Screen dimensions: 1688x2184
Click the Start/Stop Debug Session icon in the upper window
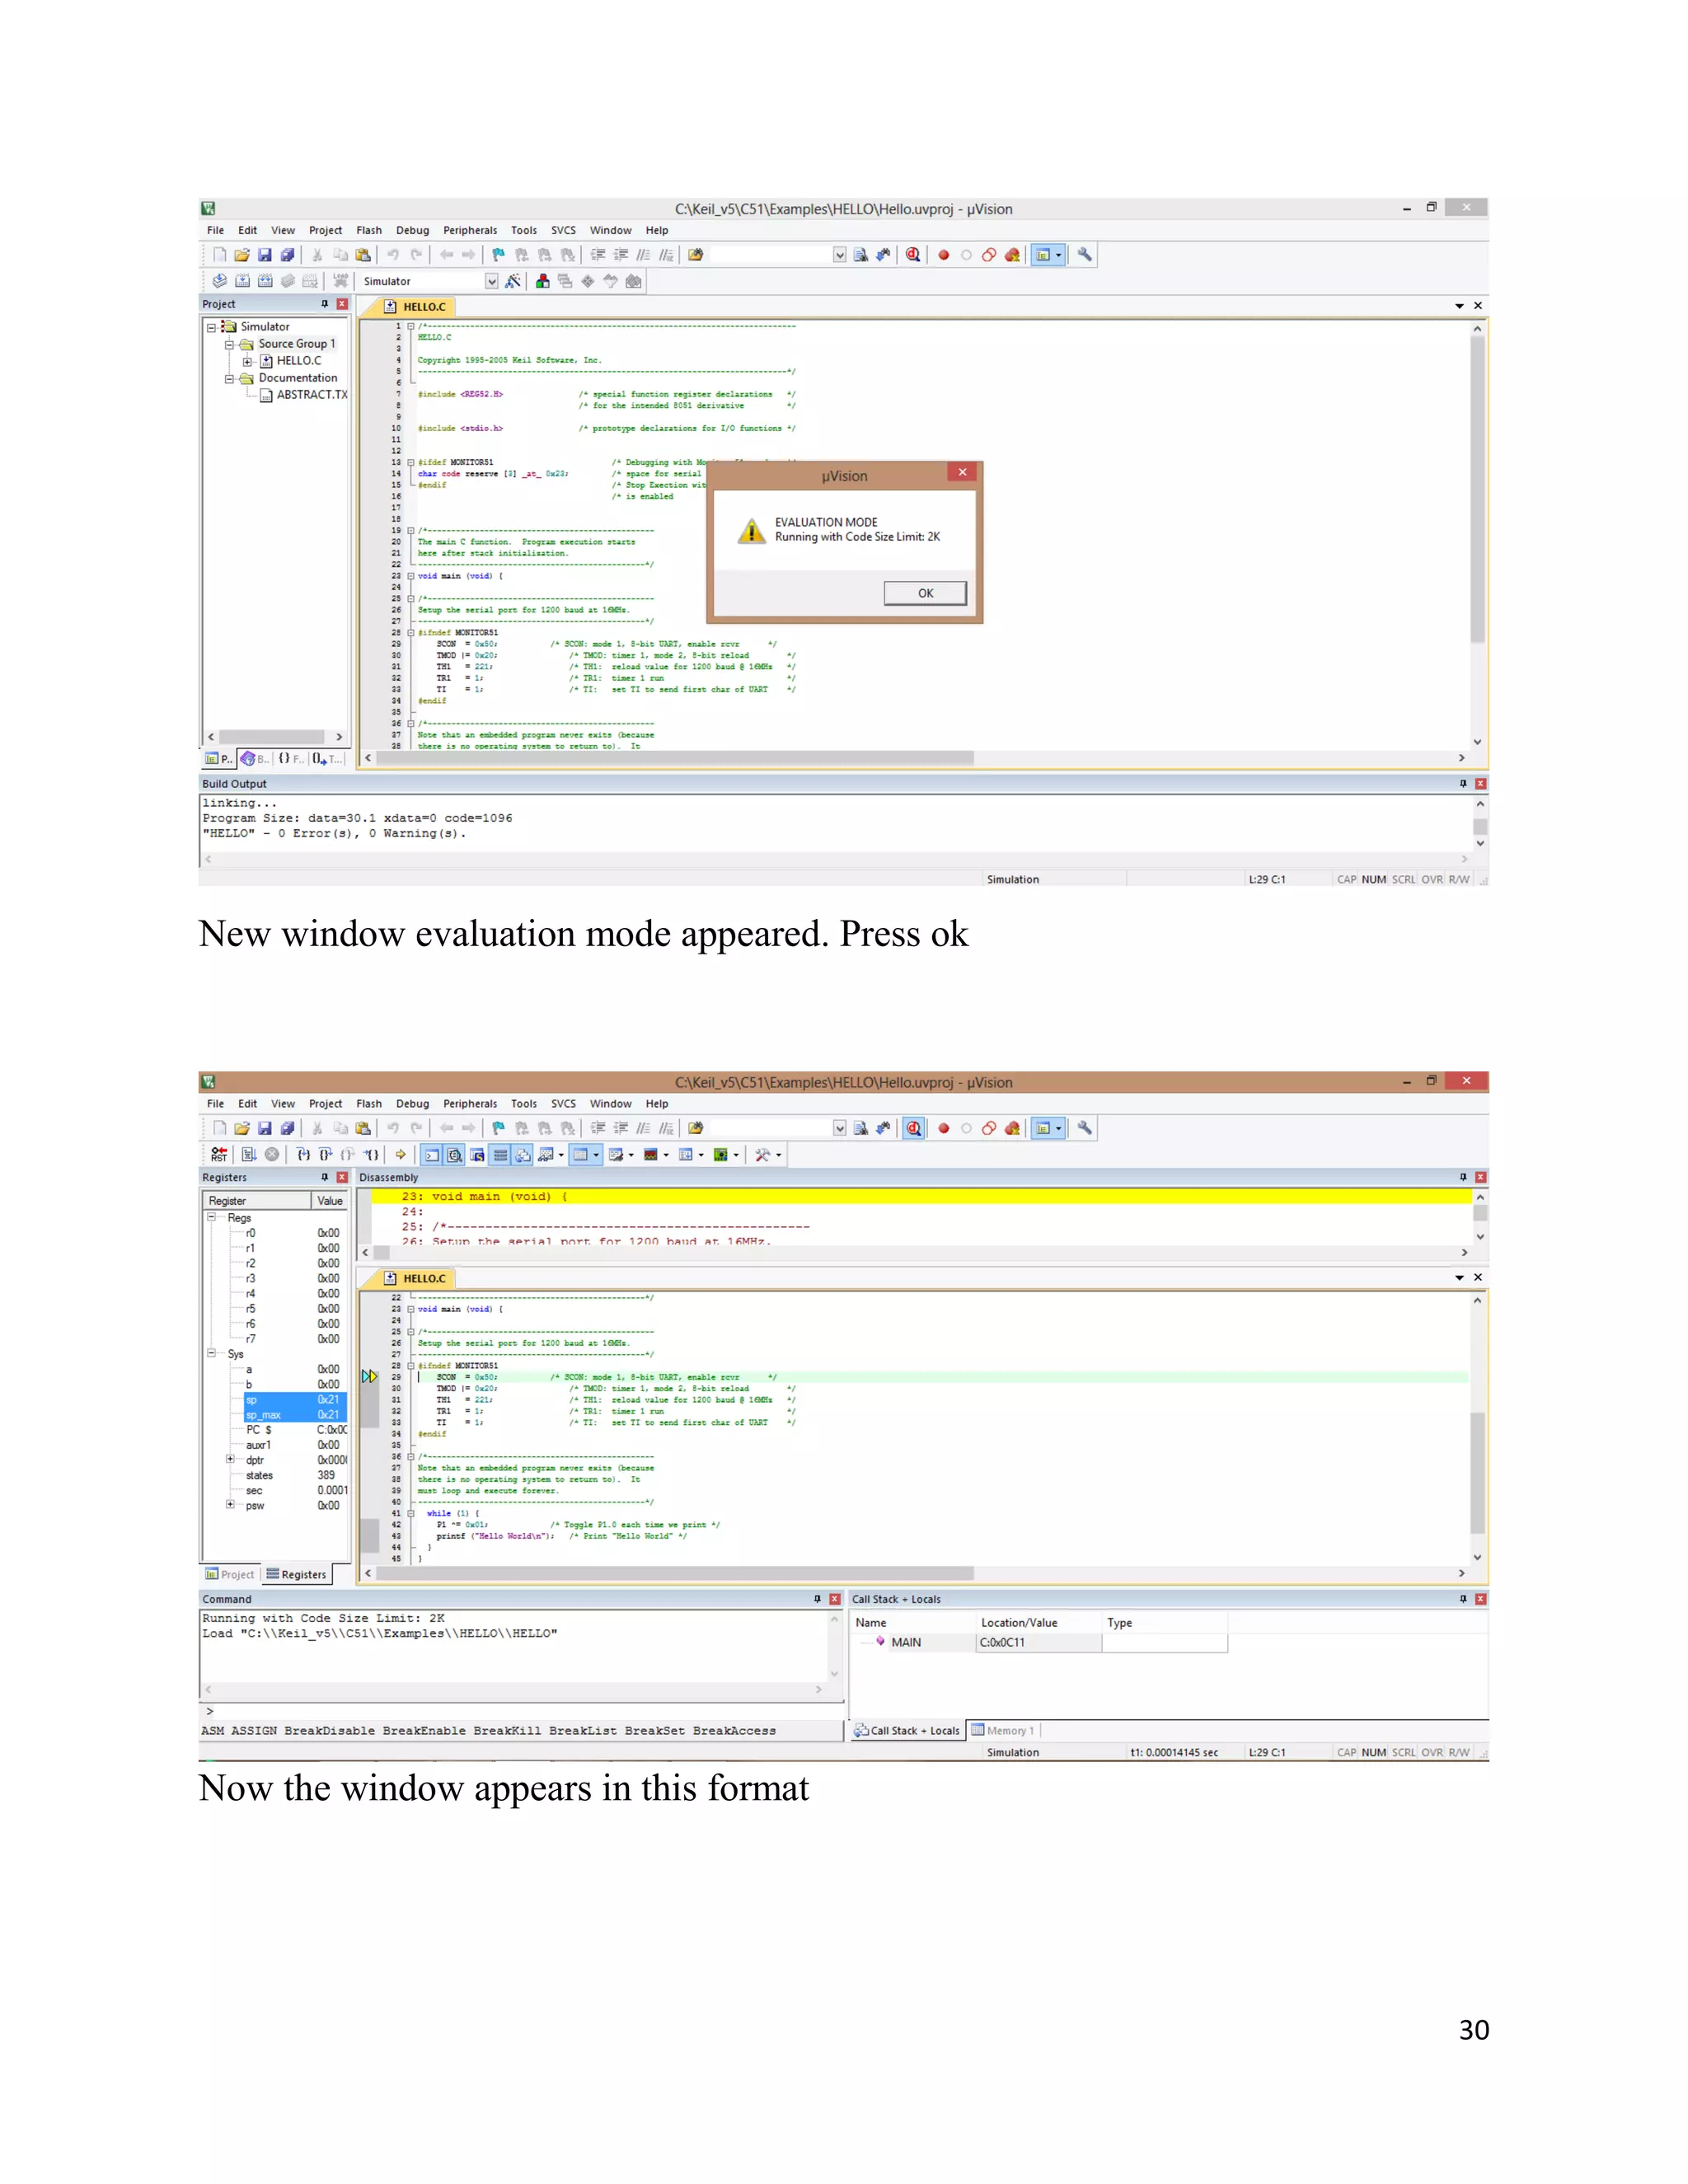pyautogui.click(x=913, y=255)
